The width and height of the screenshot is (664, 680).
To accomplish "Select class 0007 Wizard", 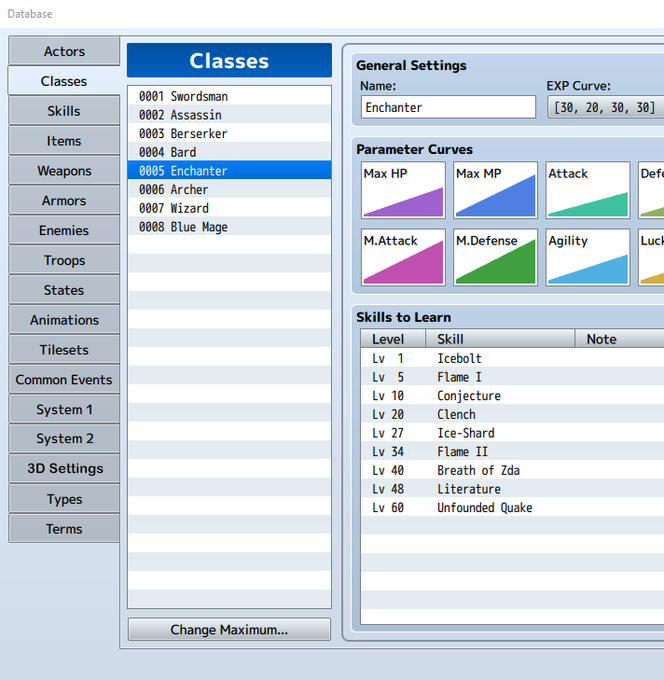I will coord(229,208).
